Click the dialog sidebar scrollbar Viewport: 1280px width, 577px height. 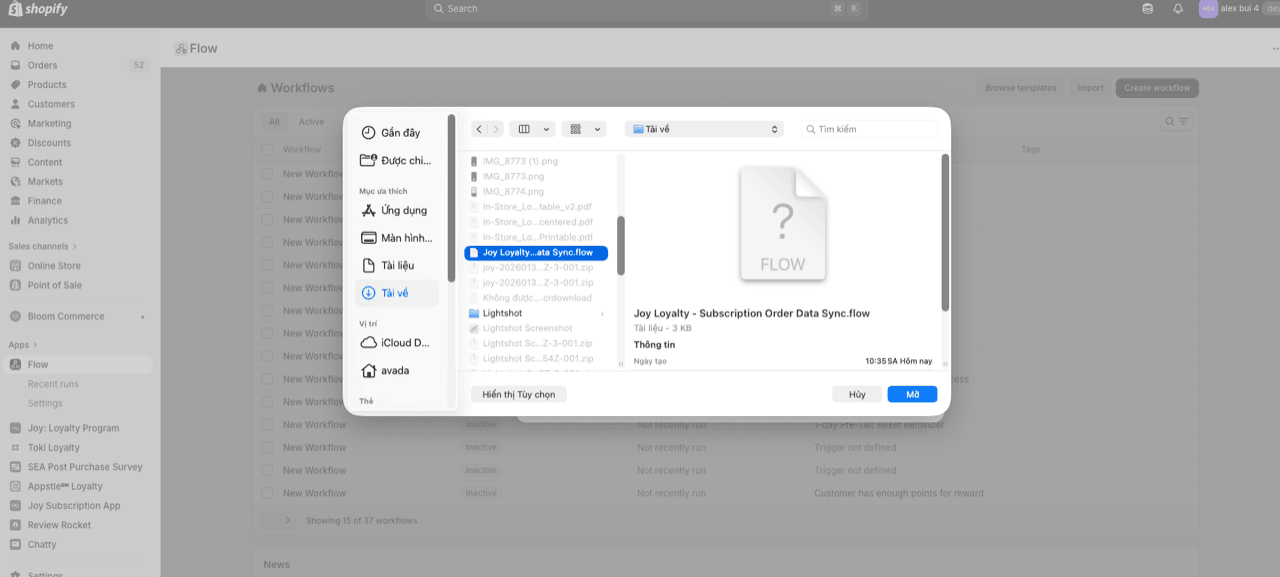[451, 198]
